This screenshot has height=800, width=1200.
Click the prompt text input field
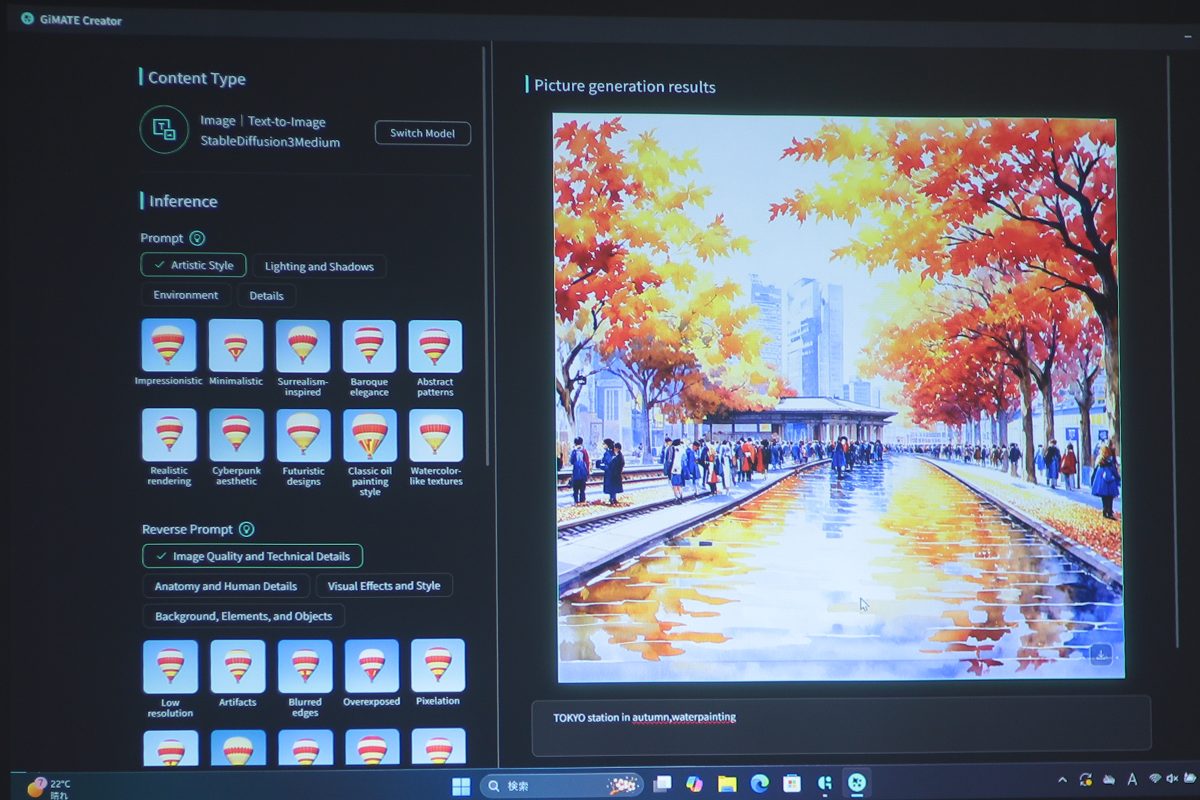coord(840,725)
